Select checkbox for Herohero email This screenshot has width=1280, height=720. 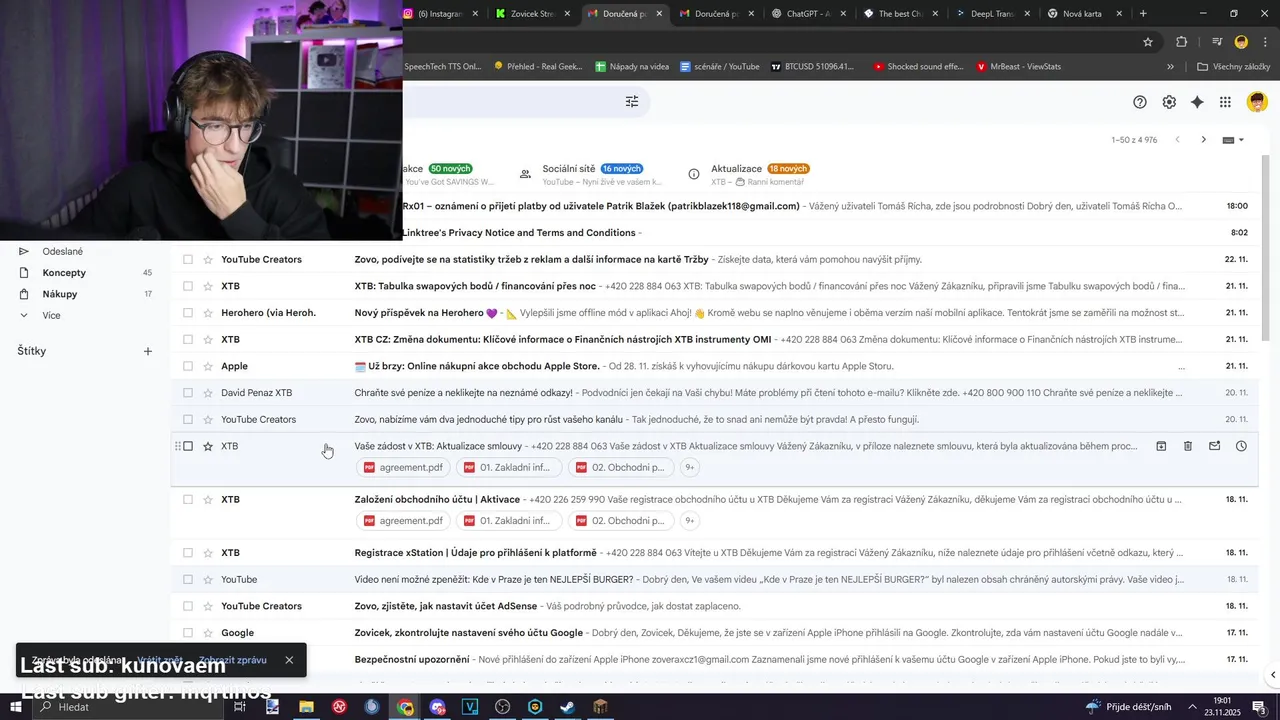(x=187, y=313)
